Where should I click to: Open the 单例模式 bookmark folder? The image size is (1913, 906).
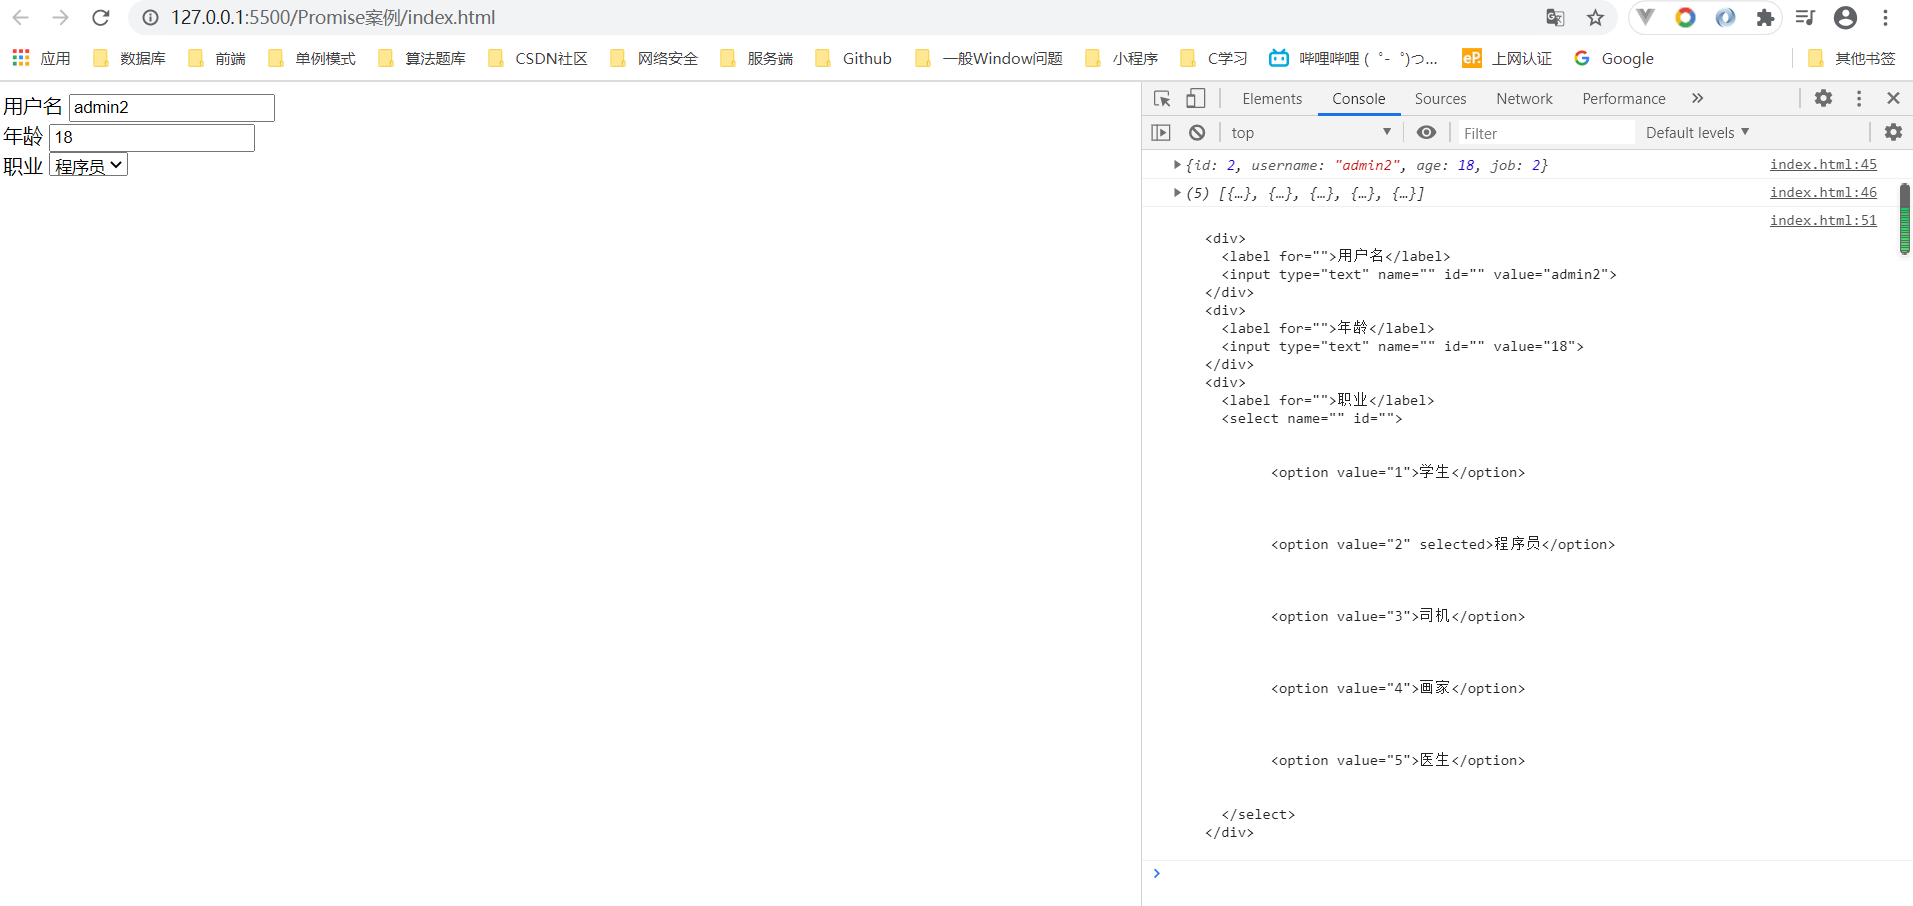click(312, 58)
